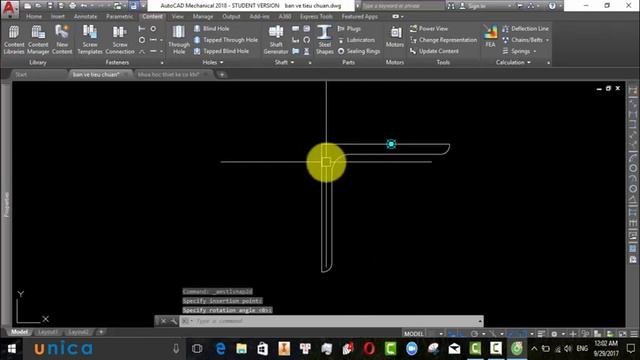Insert Sealing Rings part
Image resolution: width=640 pixels, height=360 pixels.
point(359,51)
